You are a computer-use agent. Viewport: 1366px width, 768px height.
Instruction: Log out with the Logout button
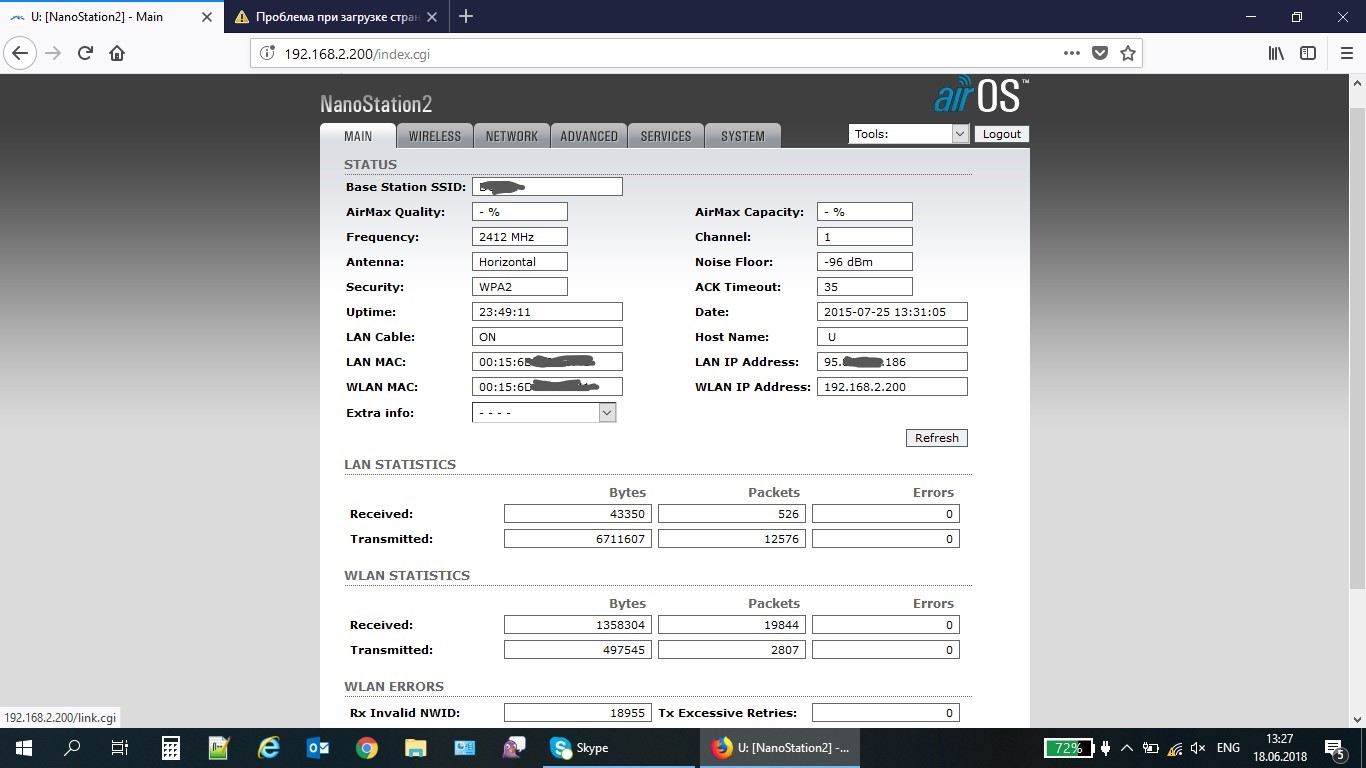click(1001, 134)
